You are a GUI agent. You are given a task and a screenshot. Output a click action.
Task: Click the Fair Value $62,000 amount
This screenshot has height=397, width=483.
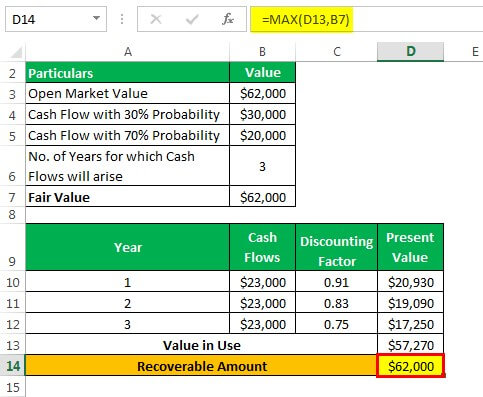tap(262, 197)
